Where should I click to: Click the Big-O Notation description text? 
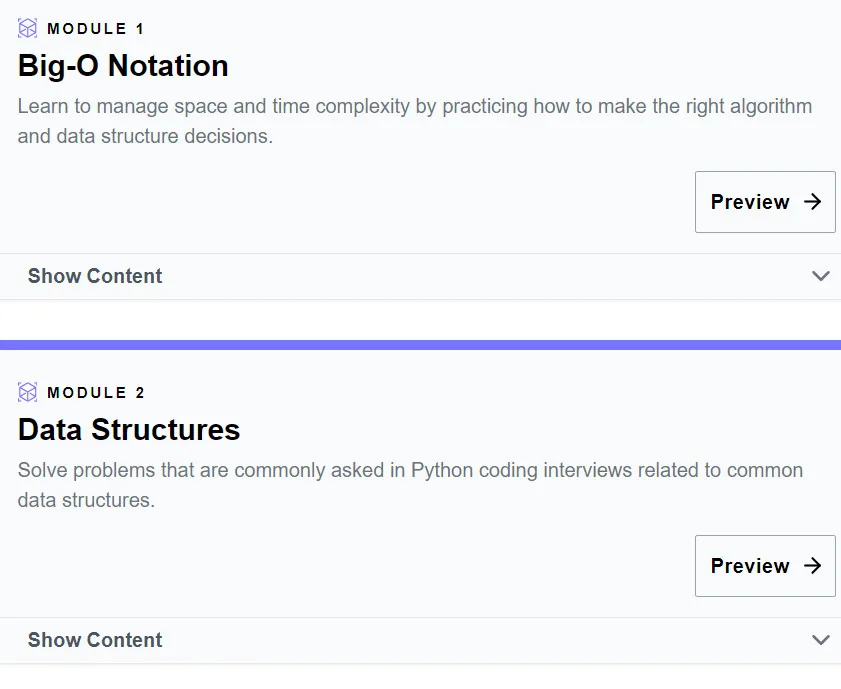(415, 121)
